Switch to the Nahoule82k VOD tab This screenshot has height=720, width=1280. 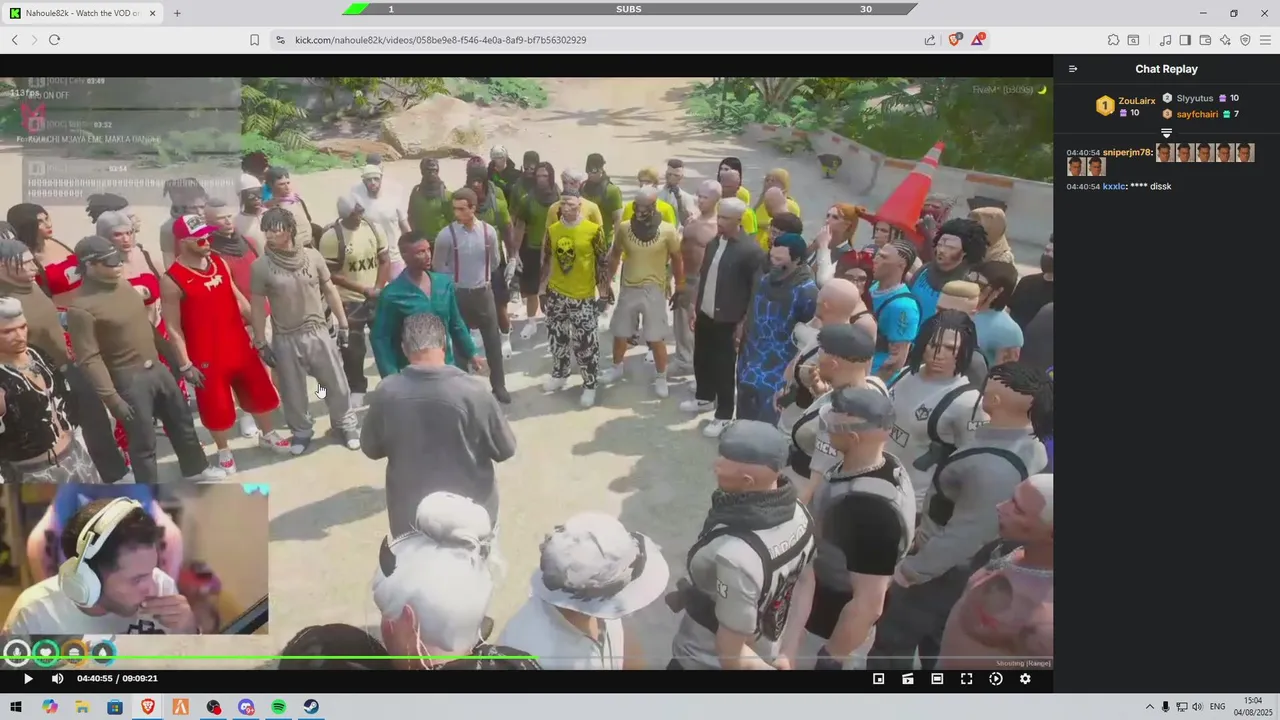pyautogui.click(x=82, y=13)
